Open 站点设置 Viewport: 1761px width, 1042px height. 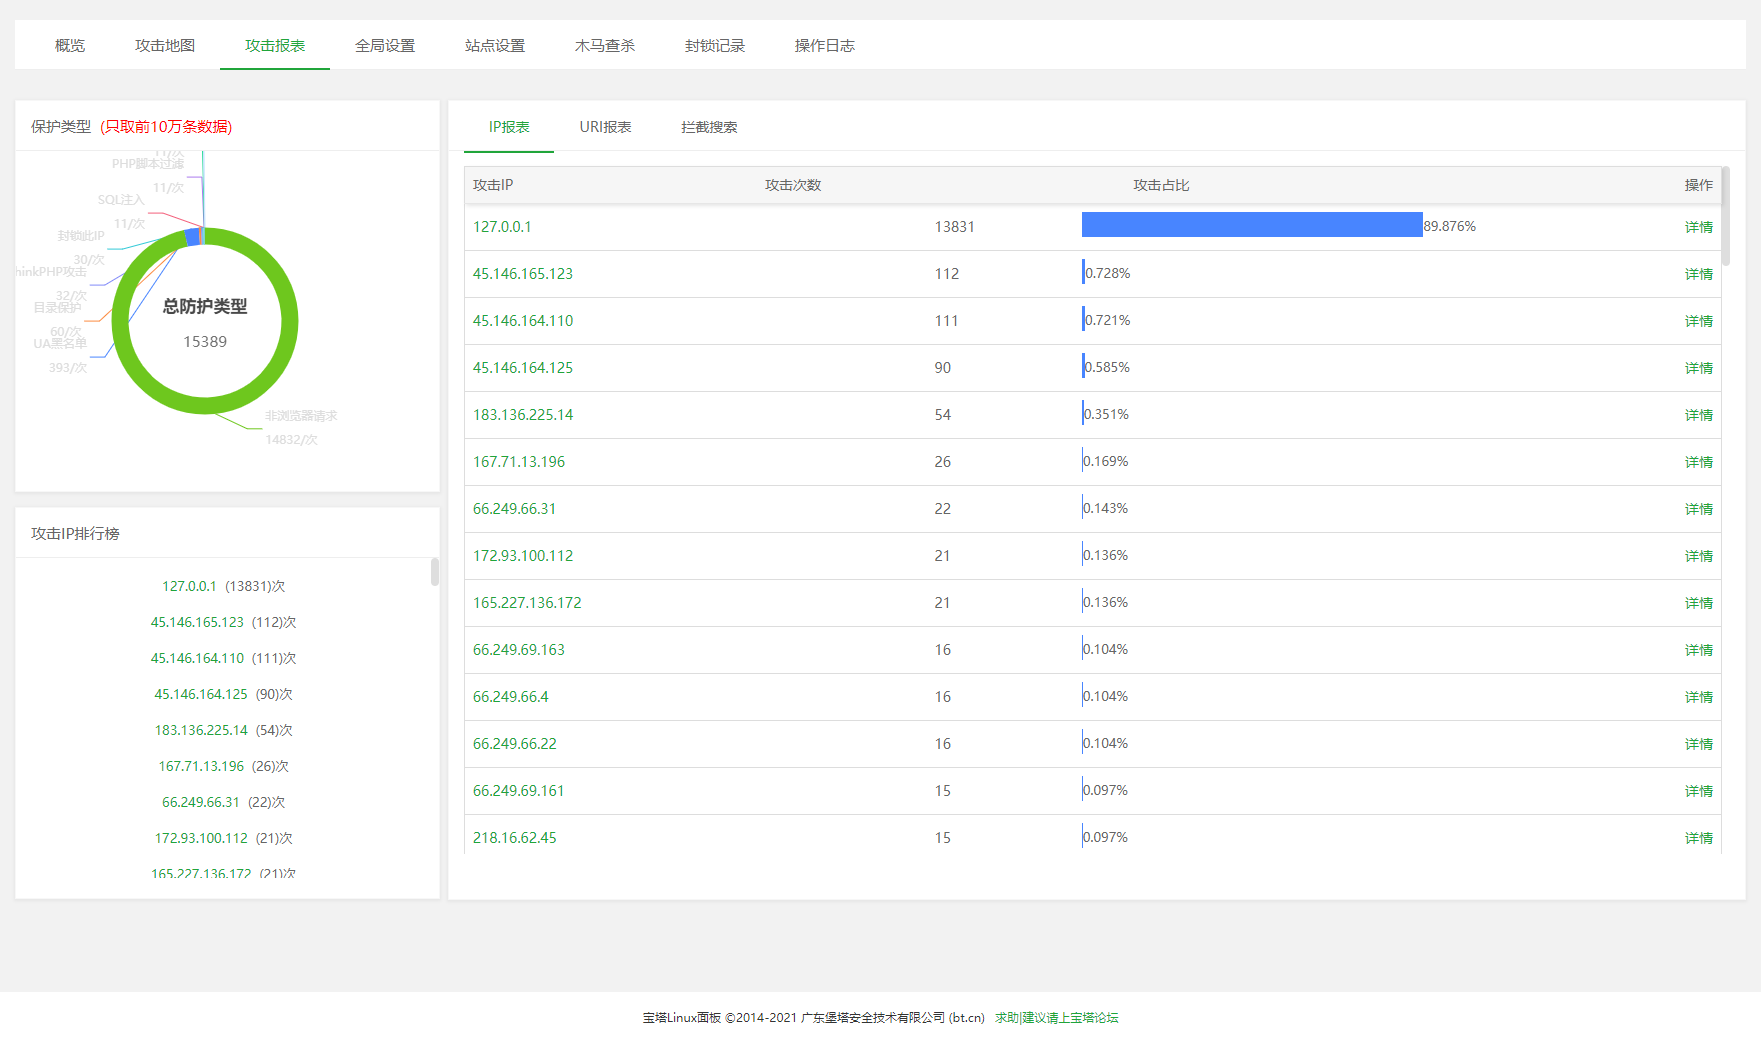coord(495,45)
